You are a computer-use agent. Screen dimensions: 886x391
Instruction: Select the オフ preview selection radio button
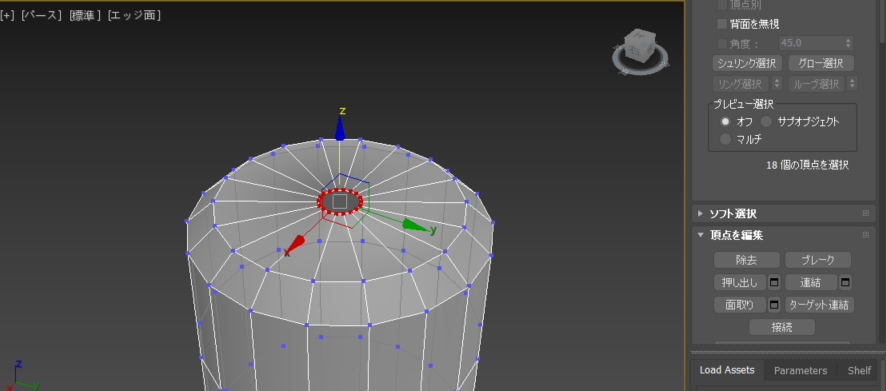[726, 121]
